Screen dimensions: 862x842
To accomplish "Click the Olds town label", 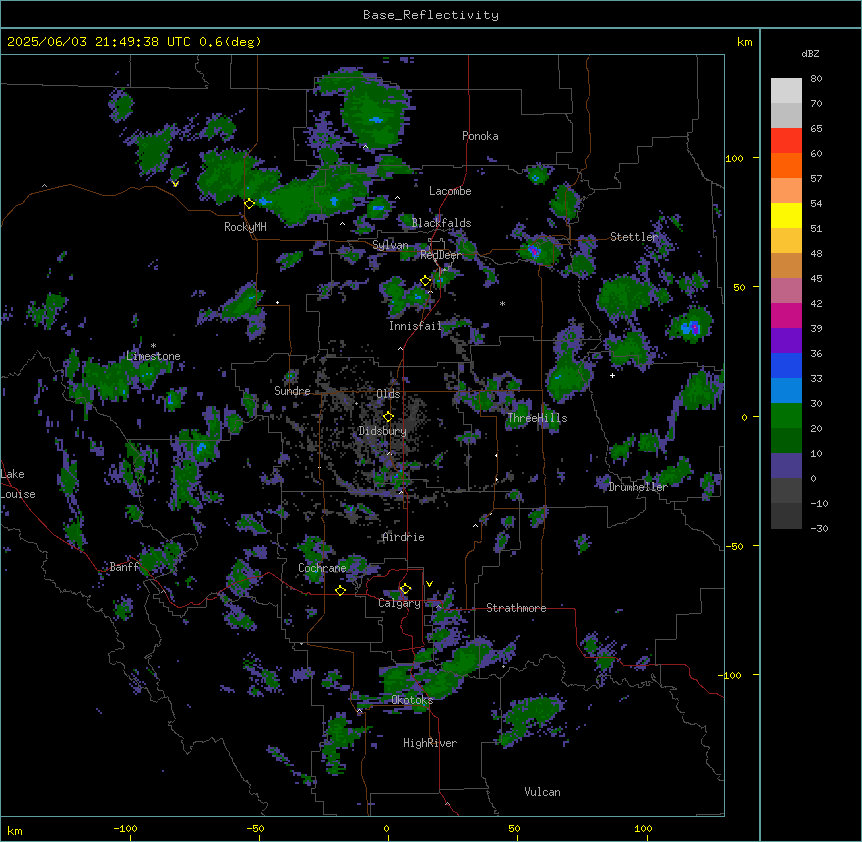I will pyautogui.click(x=388, y=394).
